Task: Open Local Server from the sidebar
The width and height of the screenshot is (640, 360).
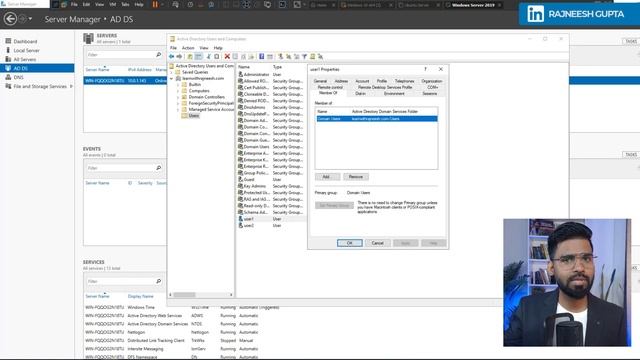Action: pyautogui.click(x=27, y=50)
